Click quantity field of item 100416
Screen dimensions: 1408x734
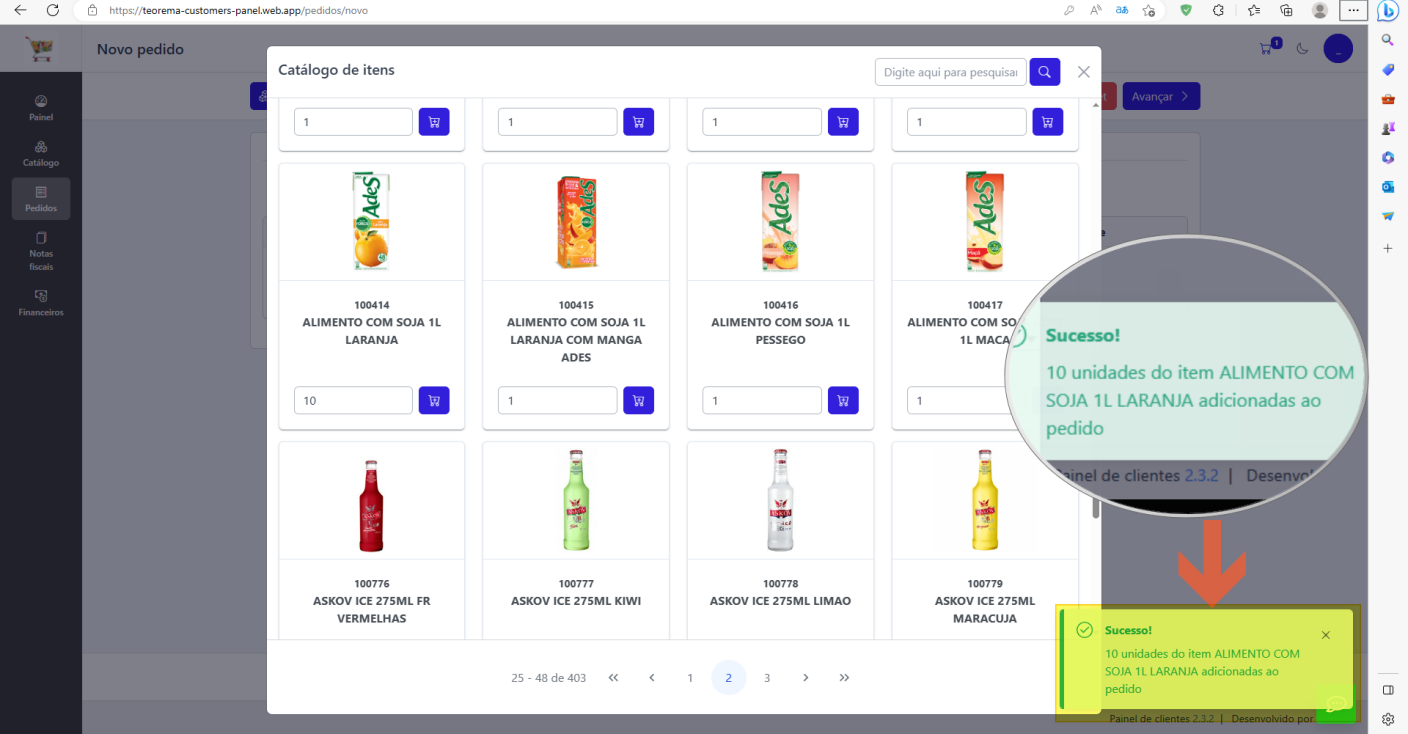[x=762, y=400]
